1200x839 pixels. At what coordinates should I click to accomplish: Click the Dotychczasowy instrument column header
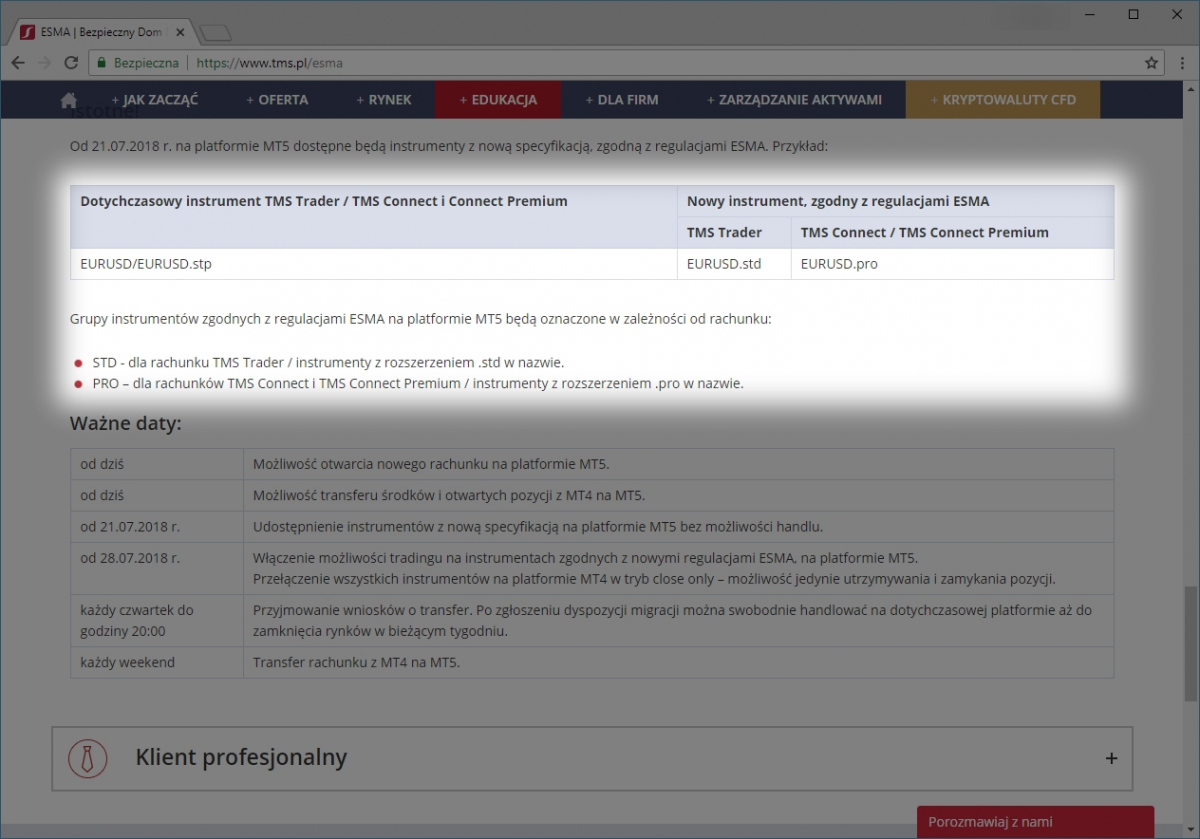click(374, 217)
